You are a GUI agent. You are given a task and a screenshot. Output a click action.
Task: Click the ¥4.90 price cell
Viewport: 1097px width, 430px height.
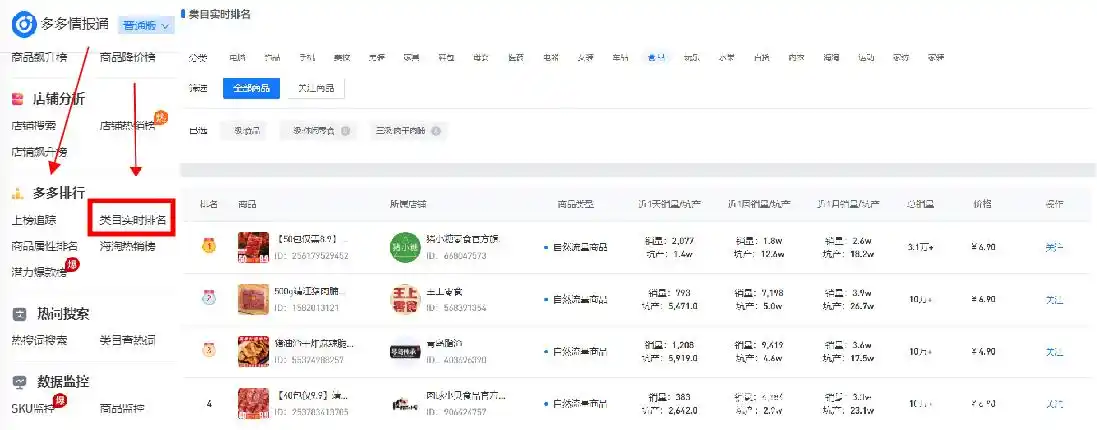[x=984, y=352]
